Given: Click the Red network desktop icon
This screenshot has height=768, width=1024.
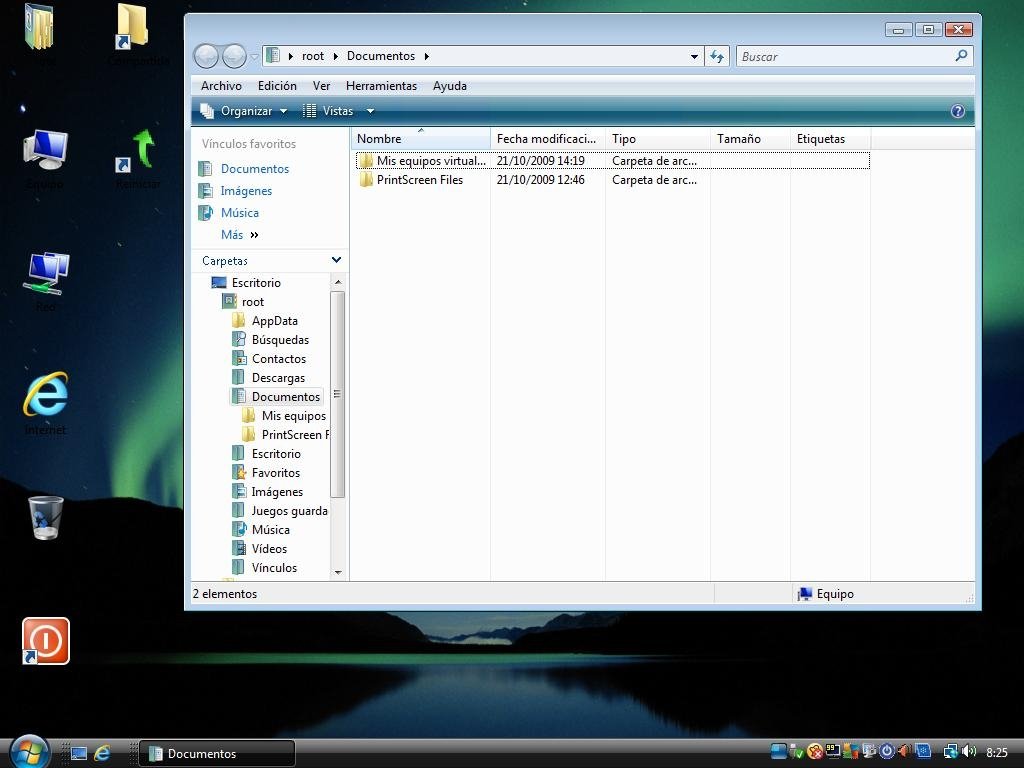Looking at the screenshot, I should pos(45,281).
